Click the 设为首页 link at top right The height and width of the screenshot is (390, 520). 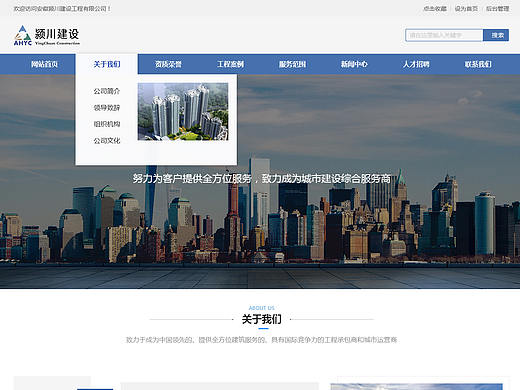point(466,9)
